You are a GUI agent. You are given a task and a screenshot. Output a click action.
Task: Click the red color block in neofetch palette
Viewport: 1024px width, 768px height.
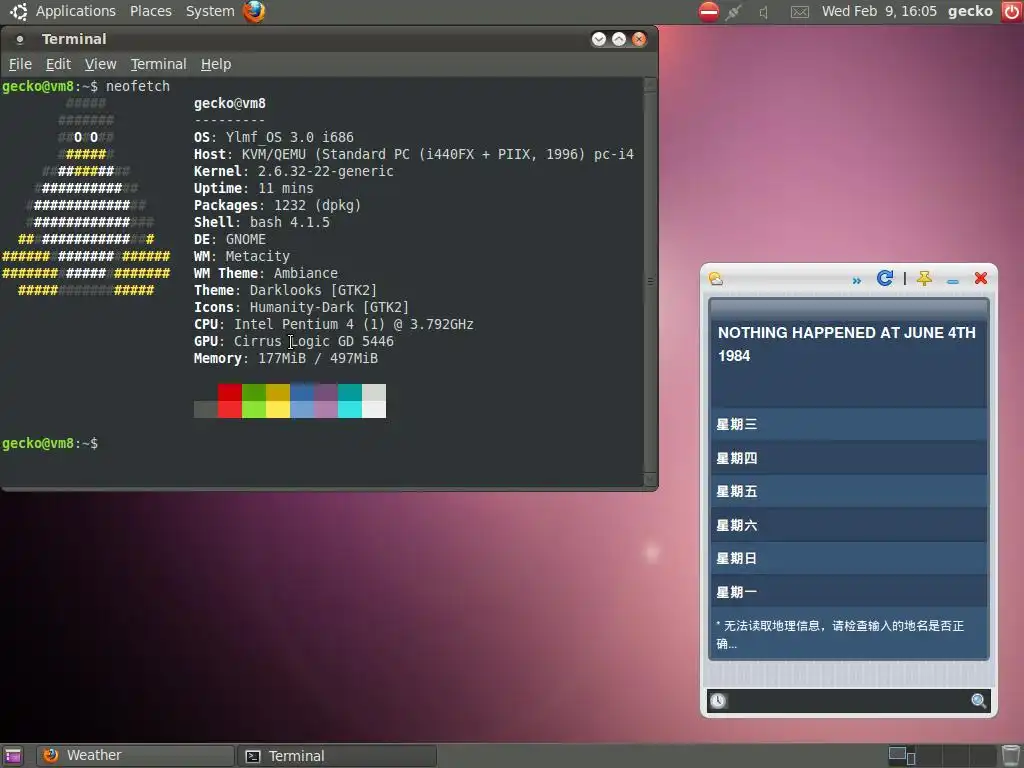tap(229, 401)
